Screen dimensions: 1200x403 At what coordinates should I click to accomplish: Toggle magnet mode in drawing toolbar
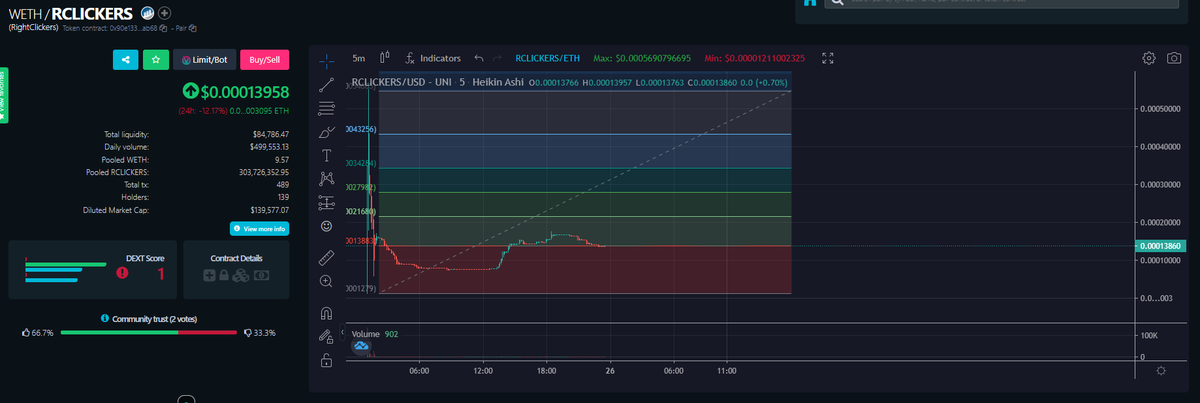tap(326, 313)
